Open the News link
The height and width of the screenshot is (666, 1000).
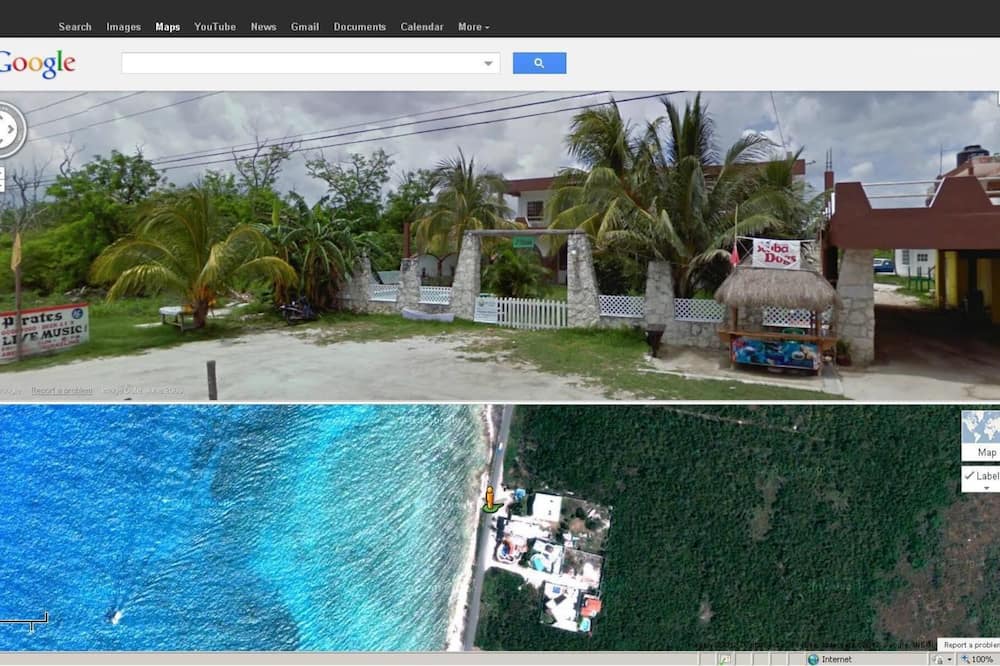[x=263, y=27]
